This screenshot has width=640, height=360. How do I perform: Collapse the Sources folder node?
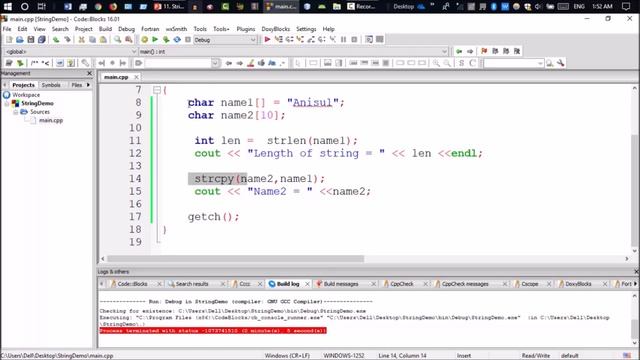15,112
